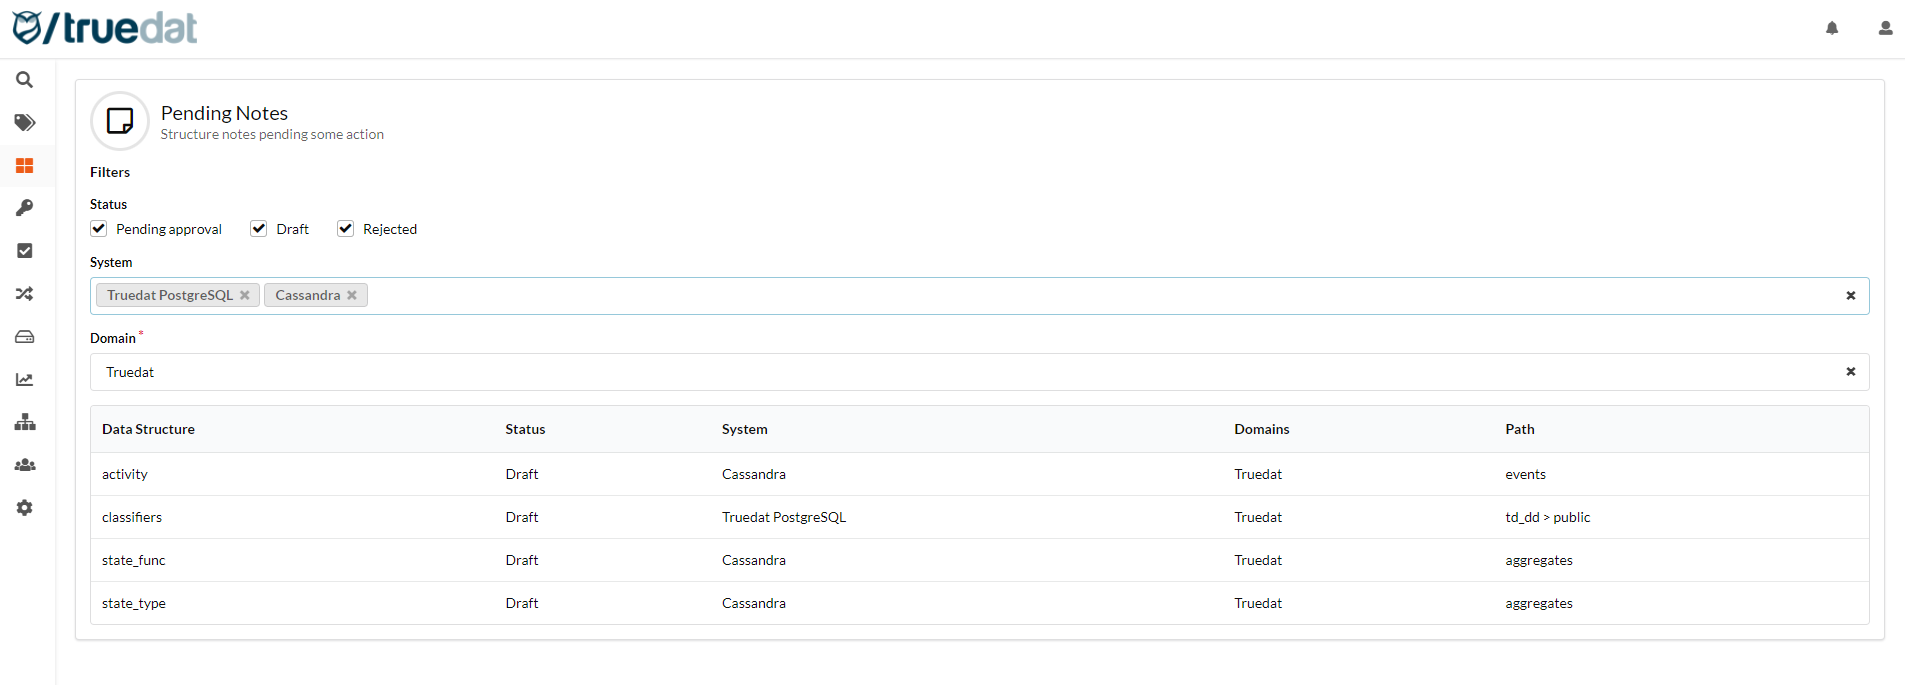The width and height of the screenshot is (1905, 685).
Task: Open the users group sidebar icon
Action: coord(25,465)
